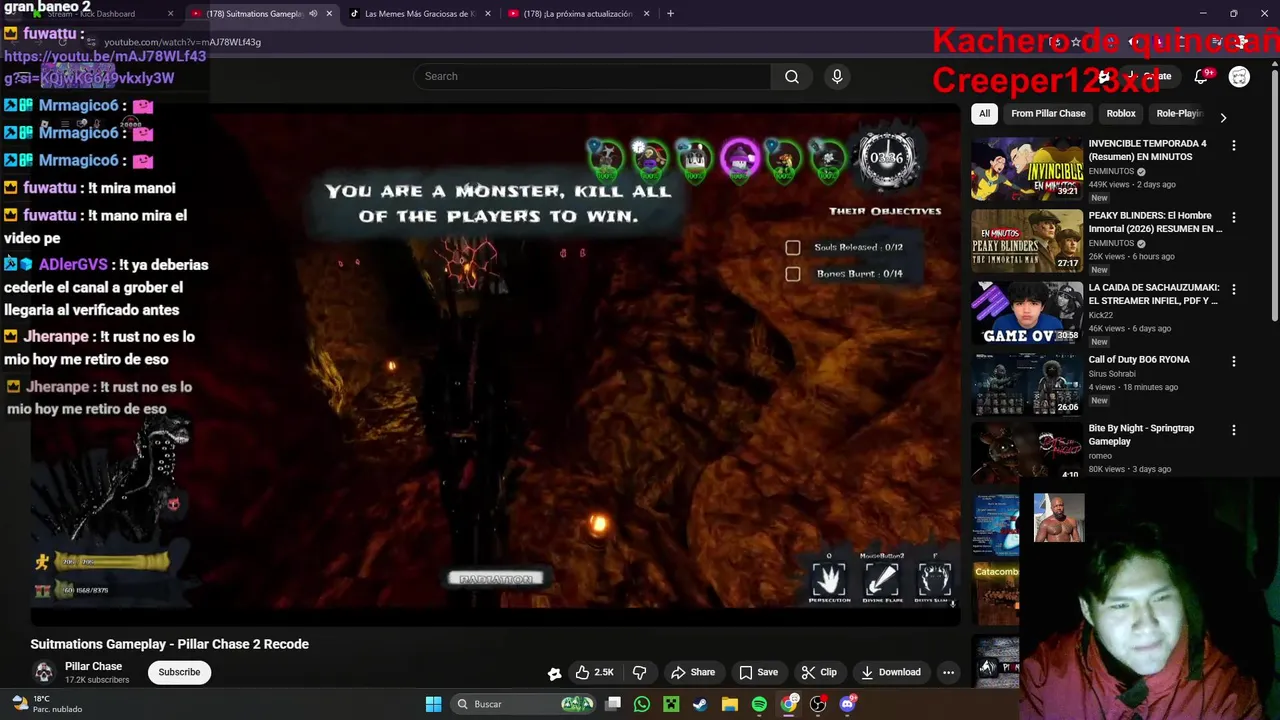The width and height of the screenshot is (1280, 720).
Task: Start voice search with the microphone icon
Action: pos(837,76)
